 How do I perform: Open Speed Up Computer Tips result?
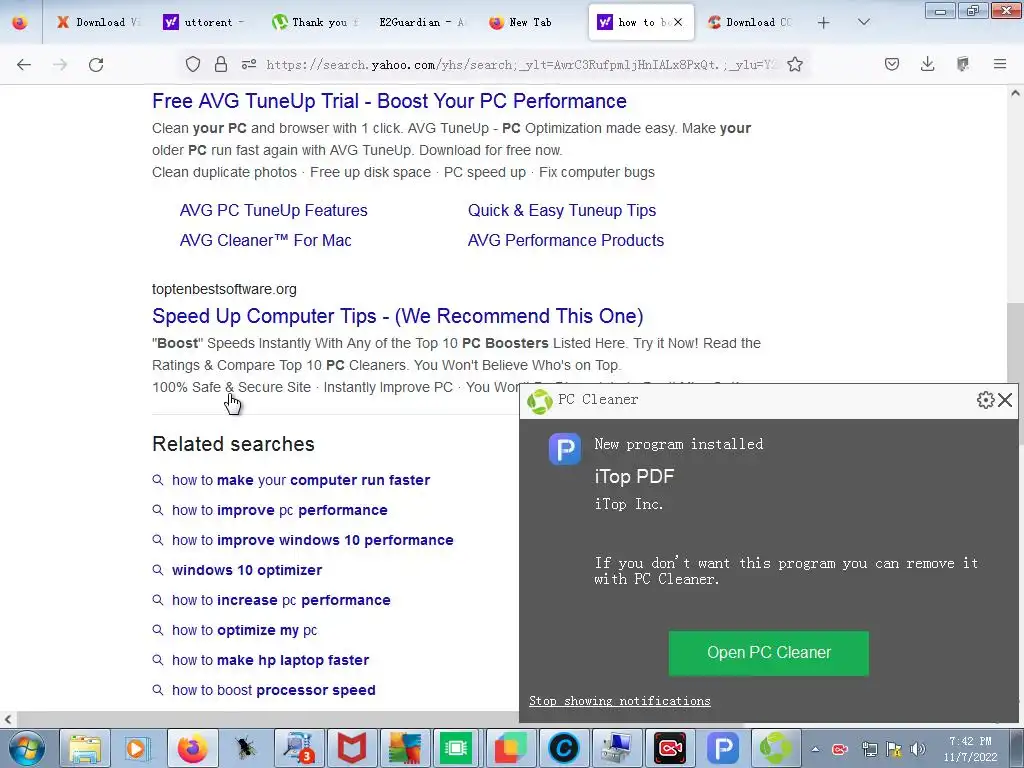(398, 316)
